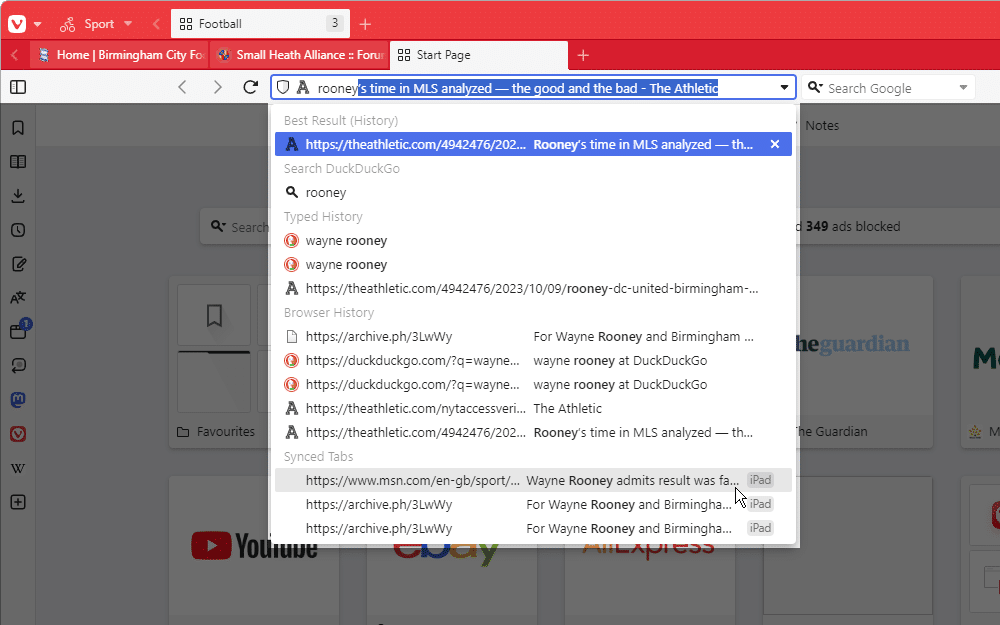Open the Wikipedia web panel

click(18, 468)
